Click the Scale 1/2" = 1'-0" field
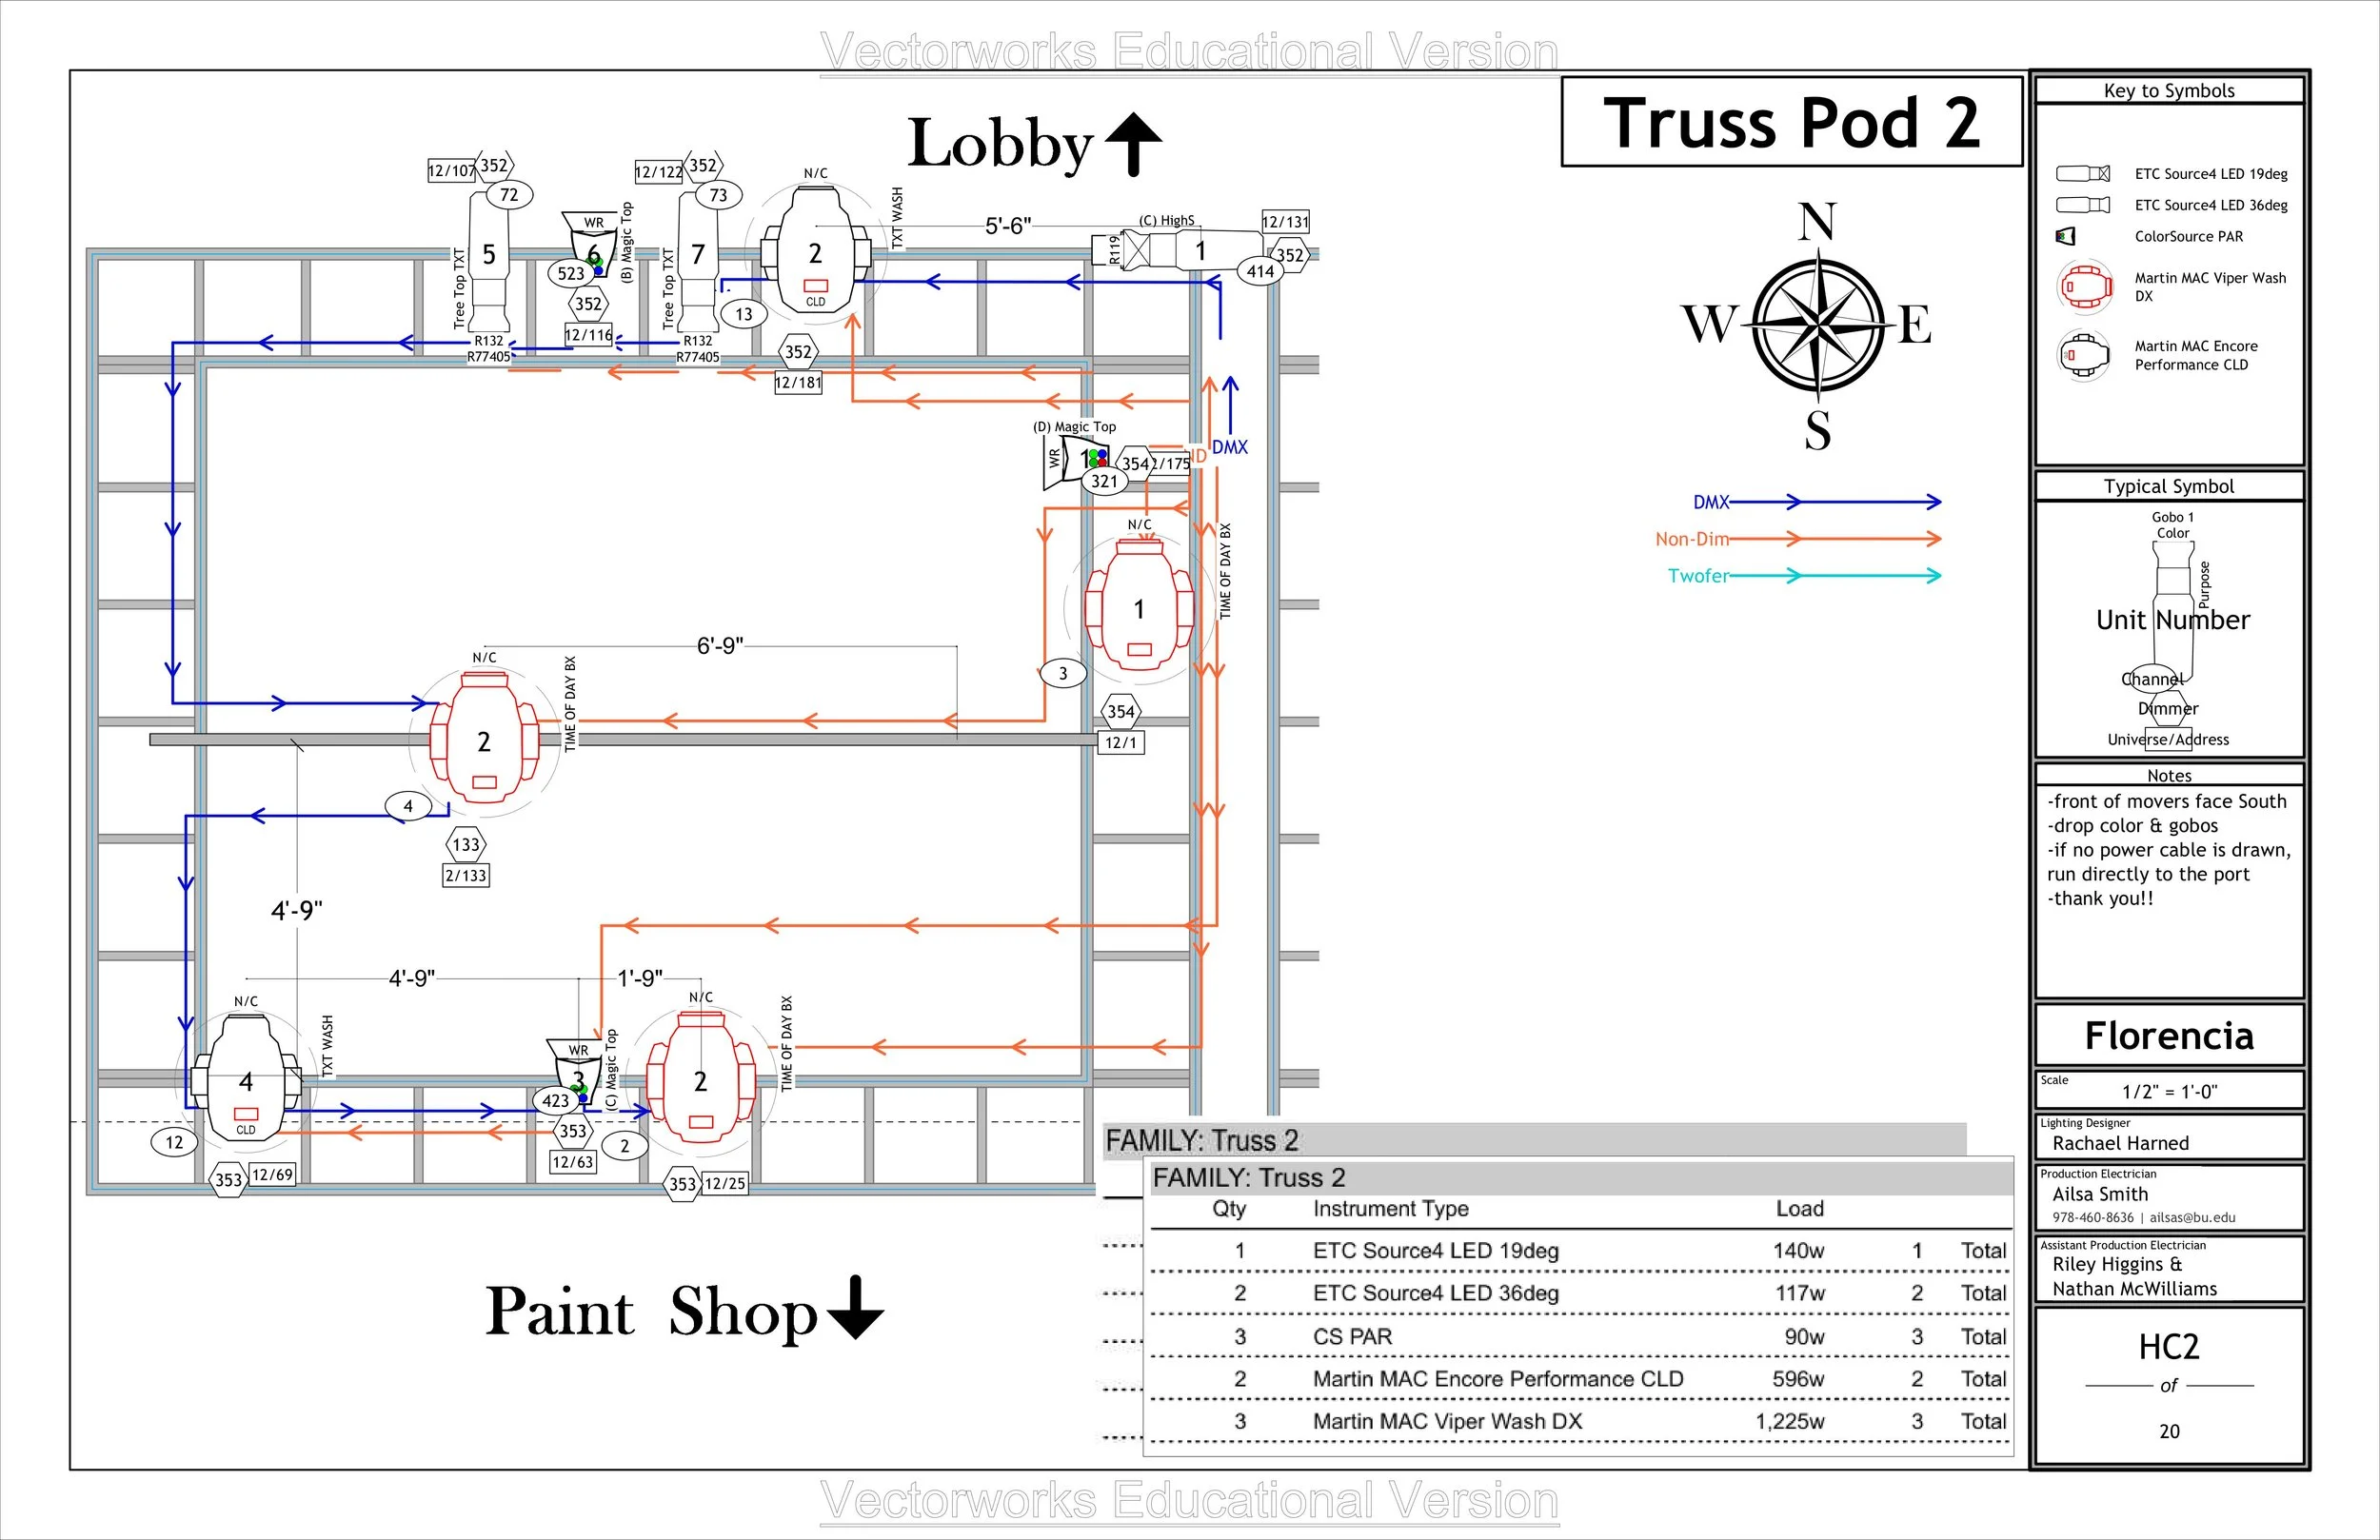 (x=2168, y=1090)
